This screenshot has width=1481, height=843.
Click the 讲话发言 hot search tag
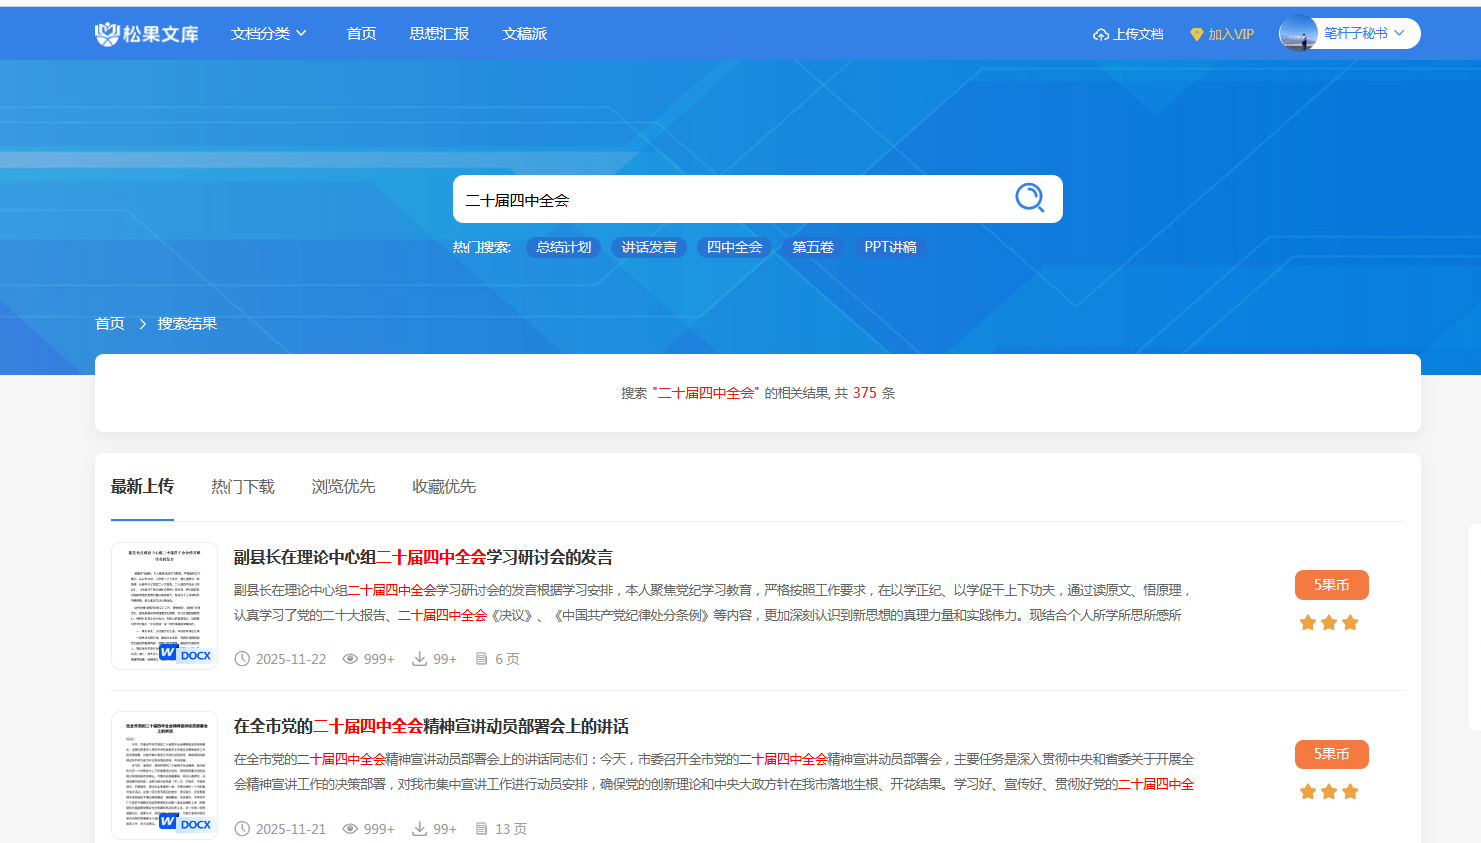click(648, 247)
